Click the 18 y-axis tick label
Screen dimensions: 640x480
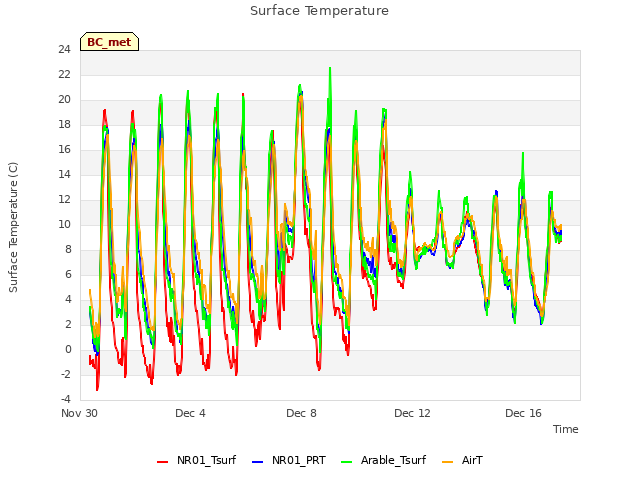(x=64, y=124)
